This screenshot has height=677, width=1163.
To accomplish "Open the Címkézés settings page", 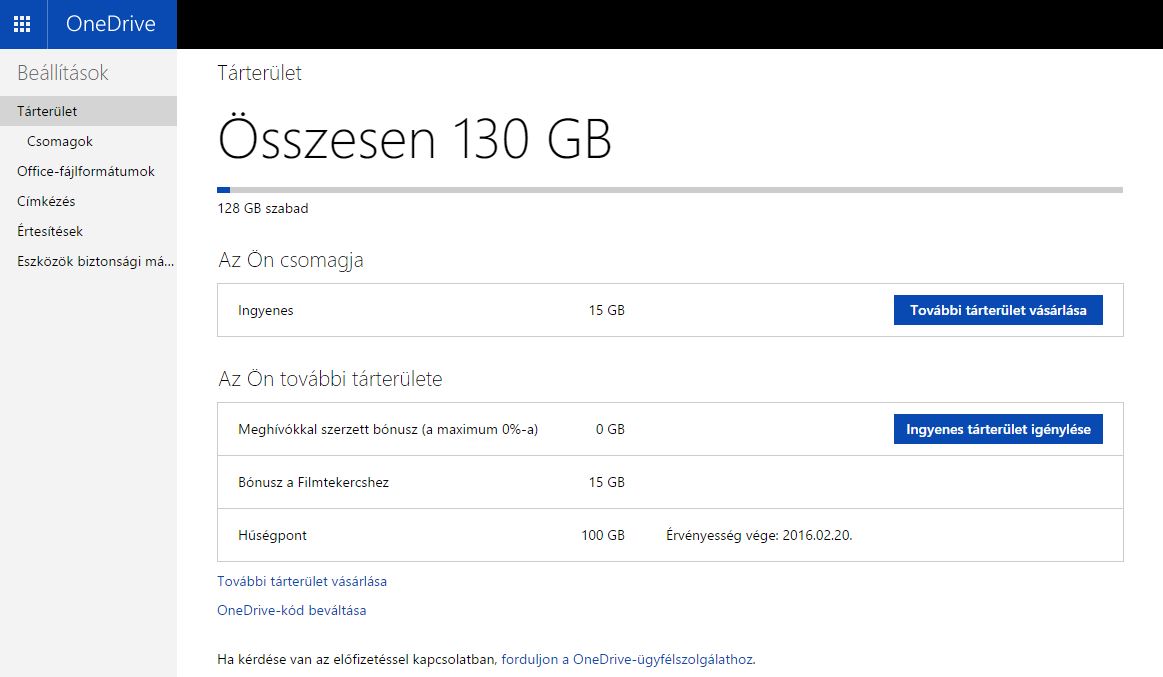I will pyautogui.click(x=46, y=201).
